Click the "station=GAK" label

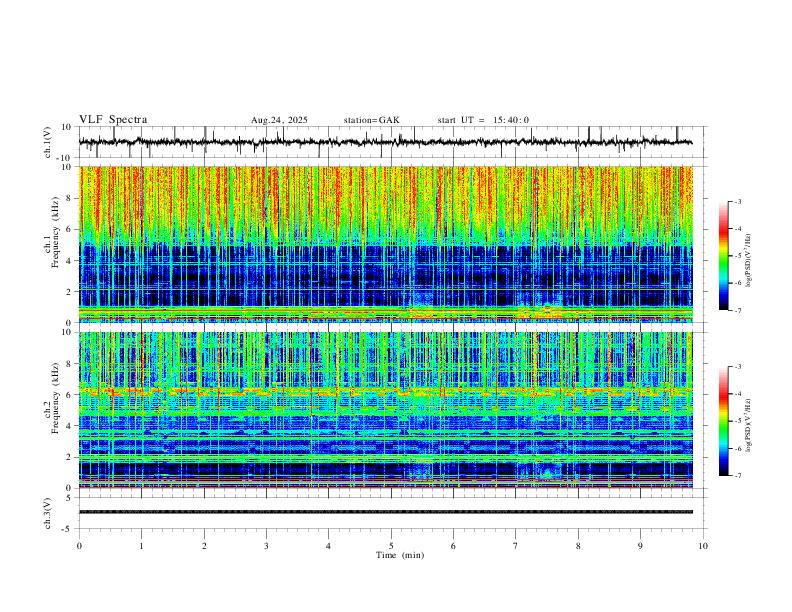click(371, 120)
